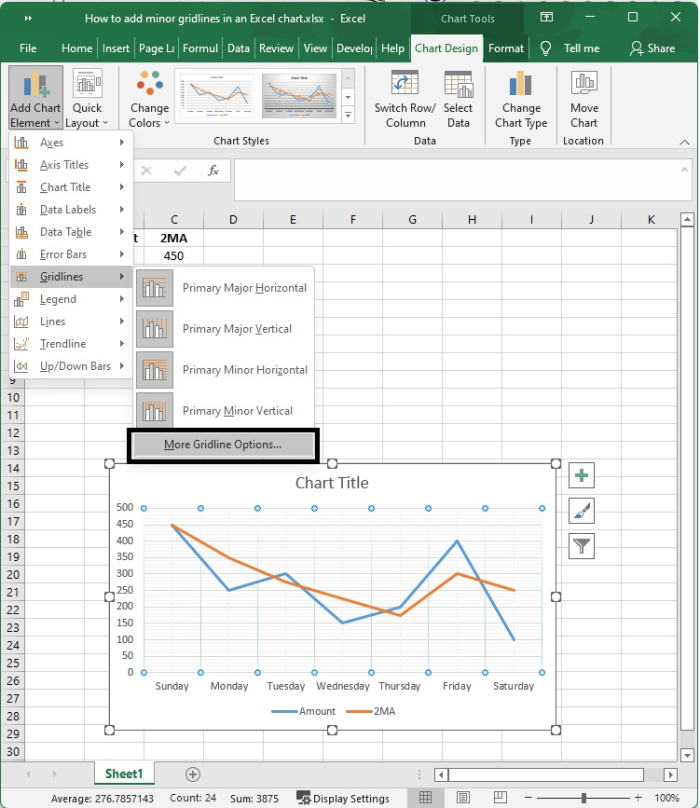Click the 100% zoom level
The image size is (700, 808).
666,798
